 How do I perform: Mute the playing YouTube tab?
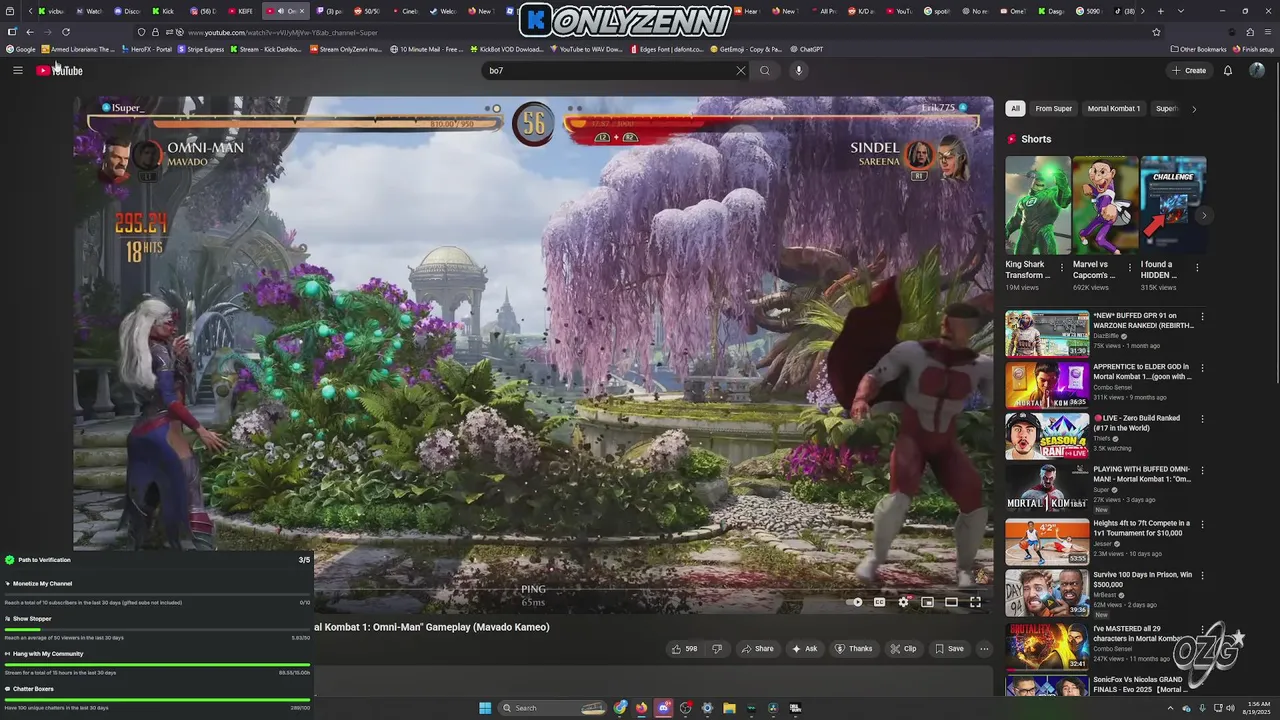tap(280, 11)
